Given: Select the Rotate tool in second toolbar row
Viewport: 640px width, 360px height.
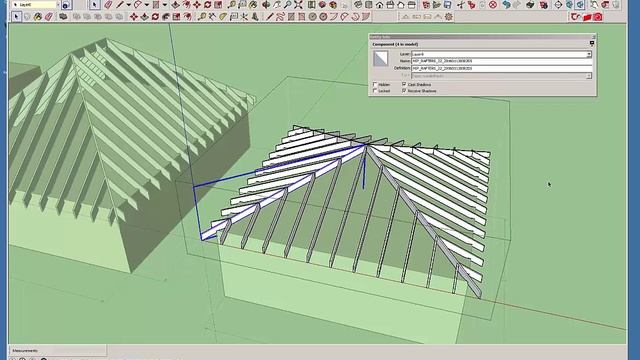Looking at the screenshot, I should pyautogui.click(x=155, y=17).
